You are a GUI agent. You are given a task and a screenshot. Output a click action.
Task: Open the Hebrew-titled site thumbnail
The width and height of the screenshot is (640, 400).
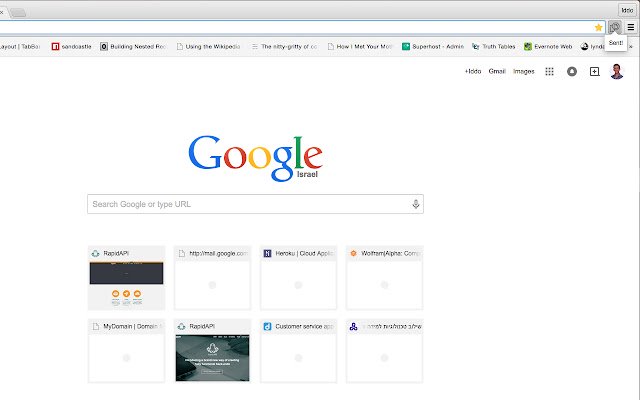click(x=384, y=351)
